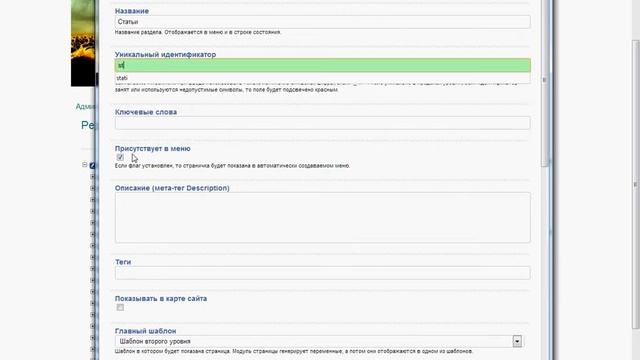Focus the Название field containing Статьи
Screen dimensions: 640x360
point(322,22)
